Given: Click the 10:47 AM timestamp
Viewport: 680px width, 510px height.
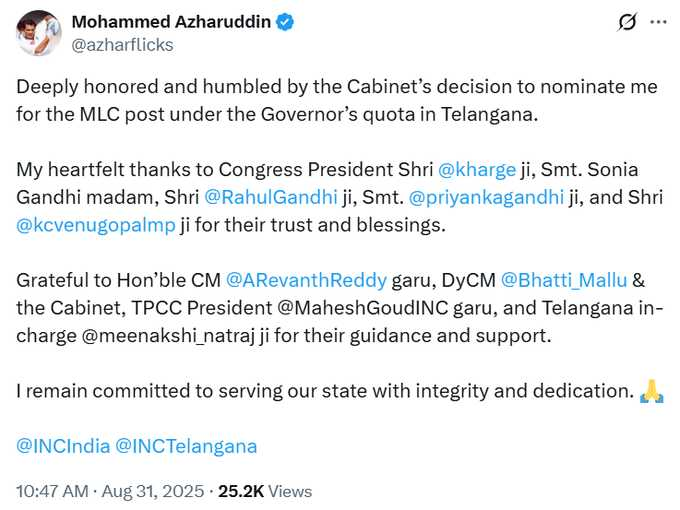Looking at the screenshot, I should [x=51, y=491].
